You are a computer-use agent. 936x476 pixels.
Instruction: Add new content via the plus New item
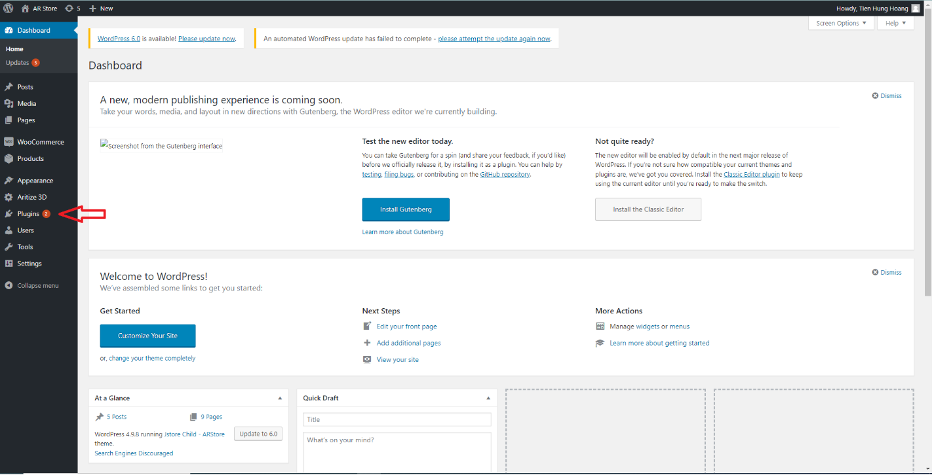point(101,8)
